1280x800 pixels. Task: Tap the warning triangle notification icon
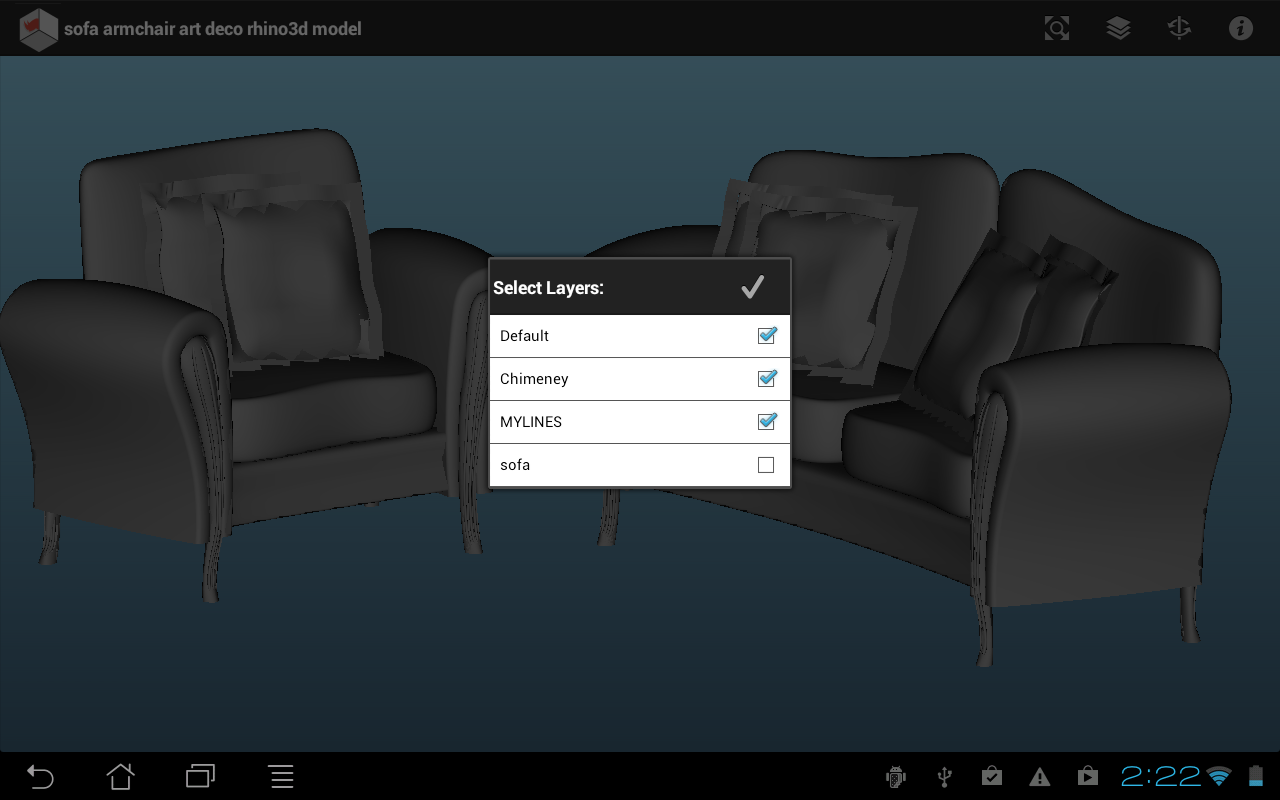tap(1040, 776)
